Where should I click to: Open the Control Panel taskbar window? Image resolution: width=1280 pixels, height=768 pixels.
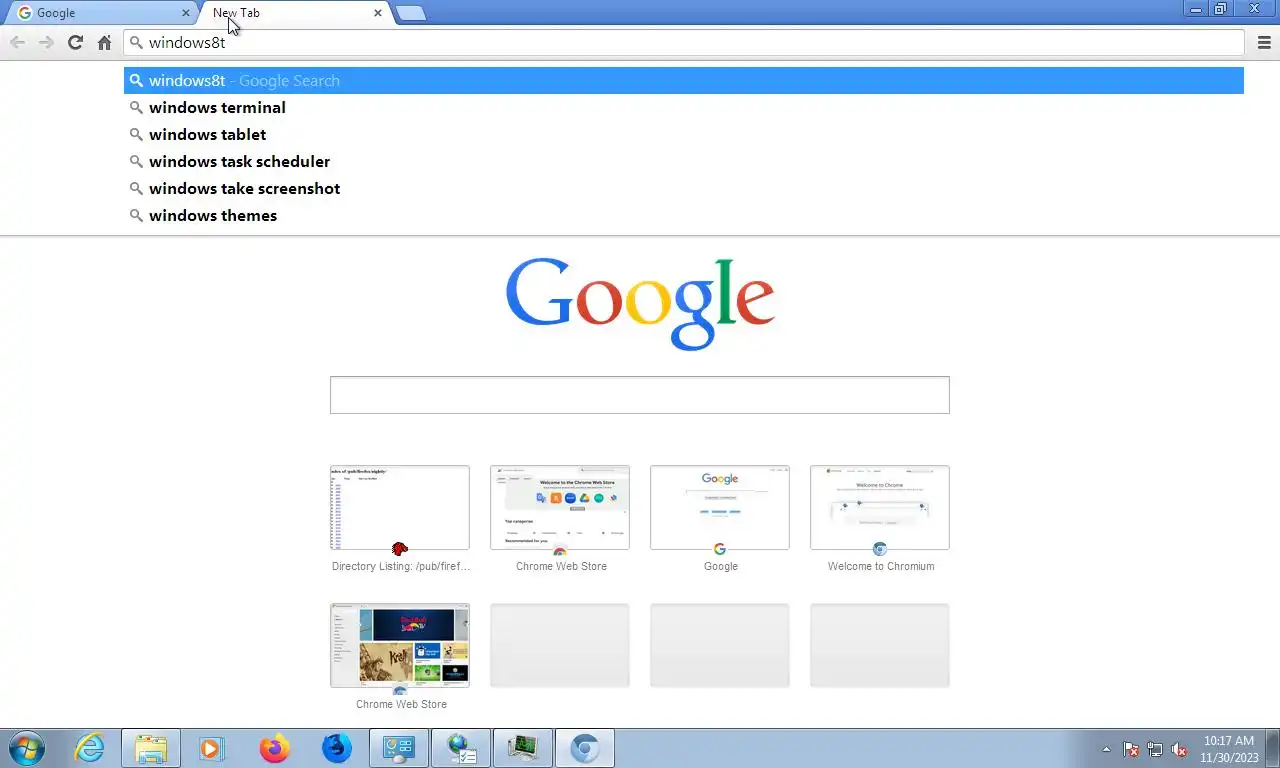399,748
